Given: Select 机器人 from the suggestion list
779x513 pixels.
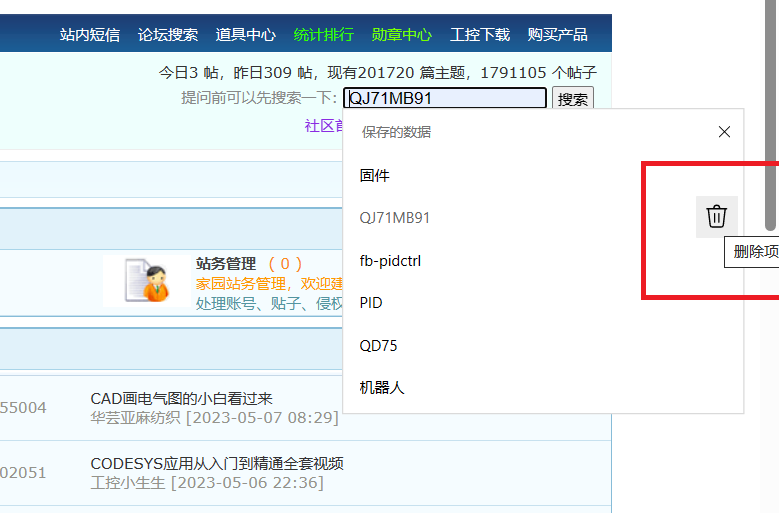Looking at the screenshot, I should (382, 388).
